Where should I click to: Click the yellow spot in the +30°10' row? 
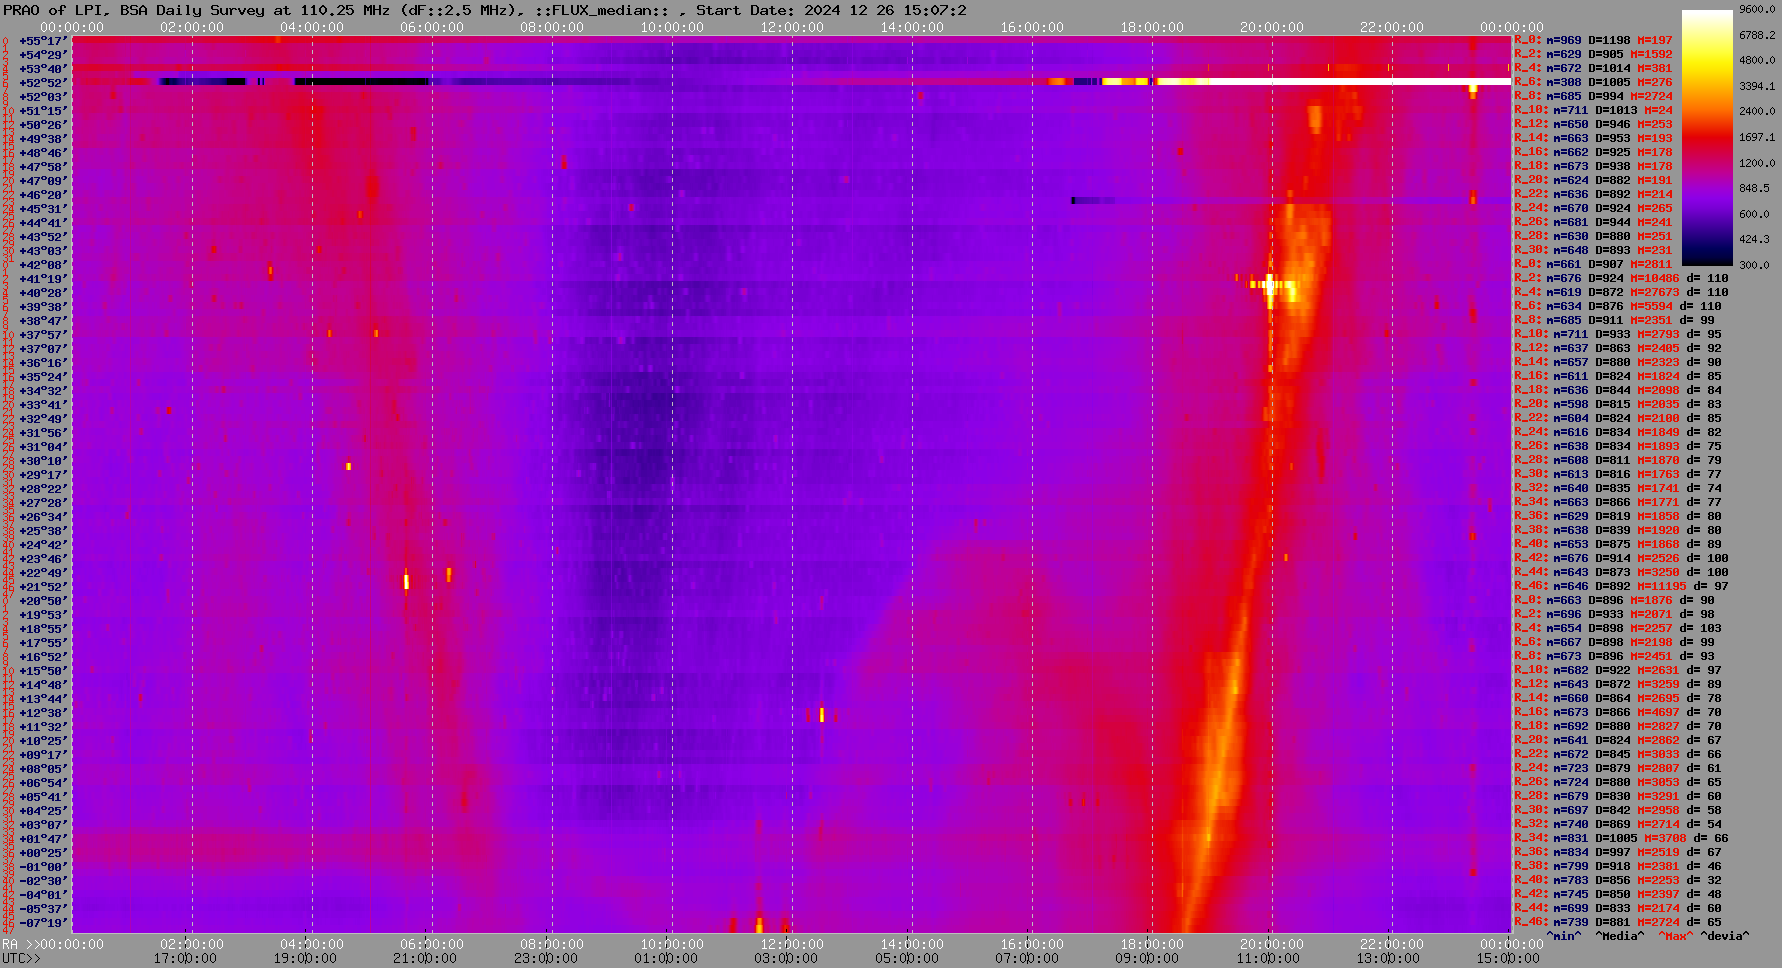click(348, 466)
